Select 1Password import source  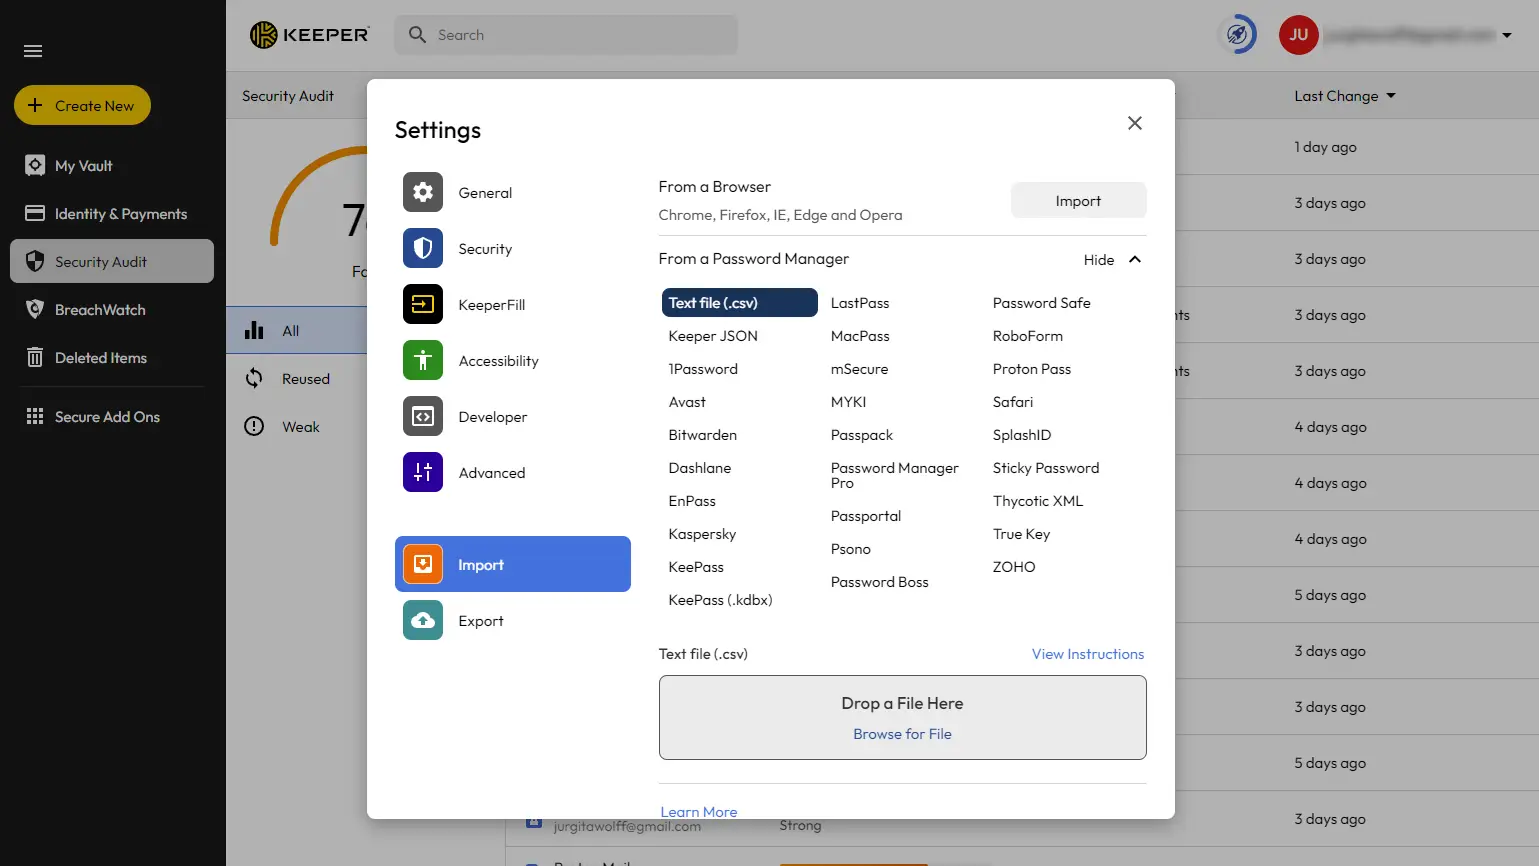point(703,369)
